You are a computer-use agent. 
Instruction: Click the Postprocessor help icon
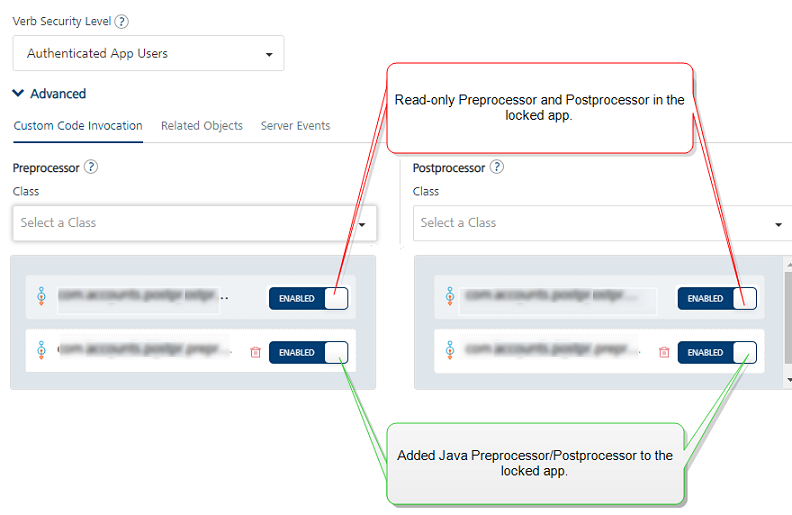click(x=497, y=168)
